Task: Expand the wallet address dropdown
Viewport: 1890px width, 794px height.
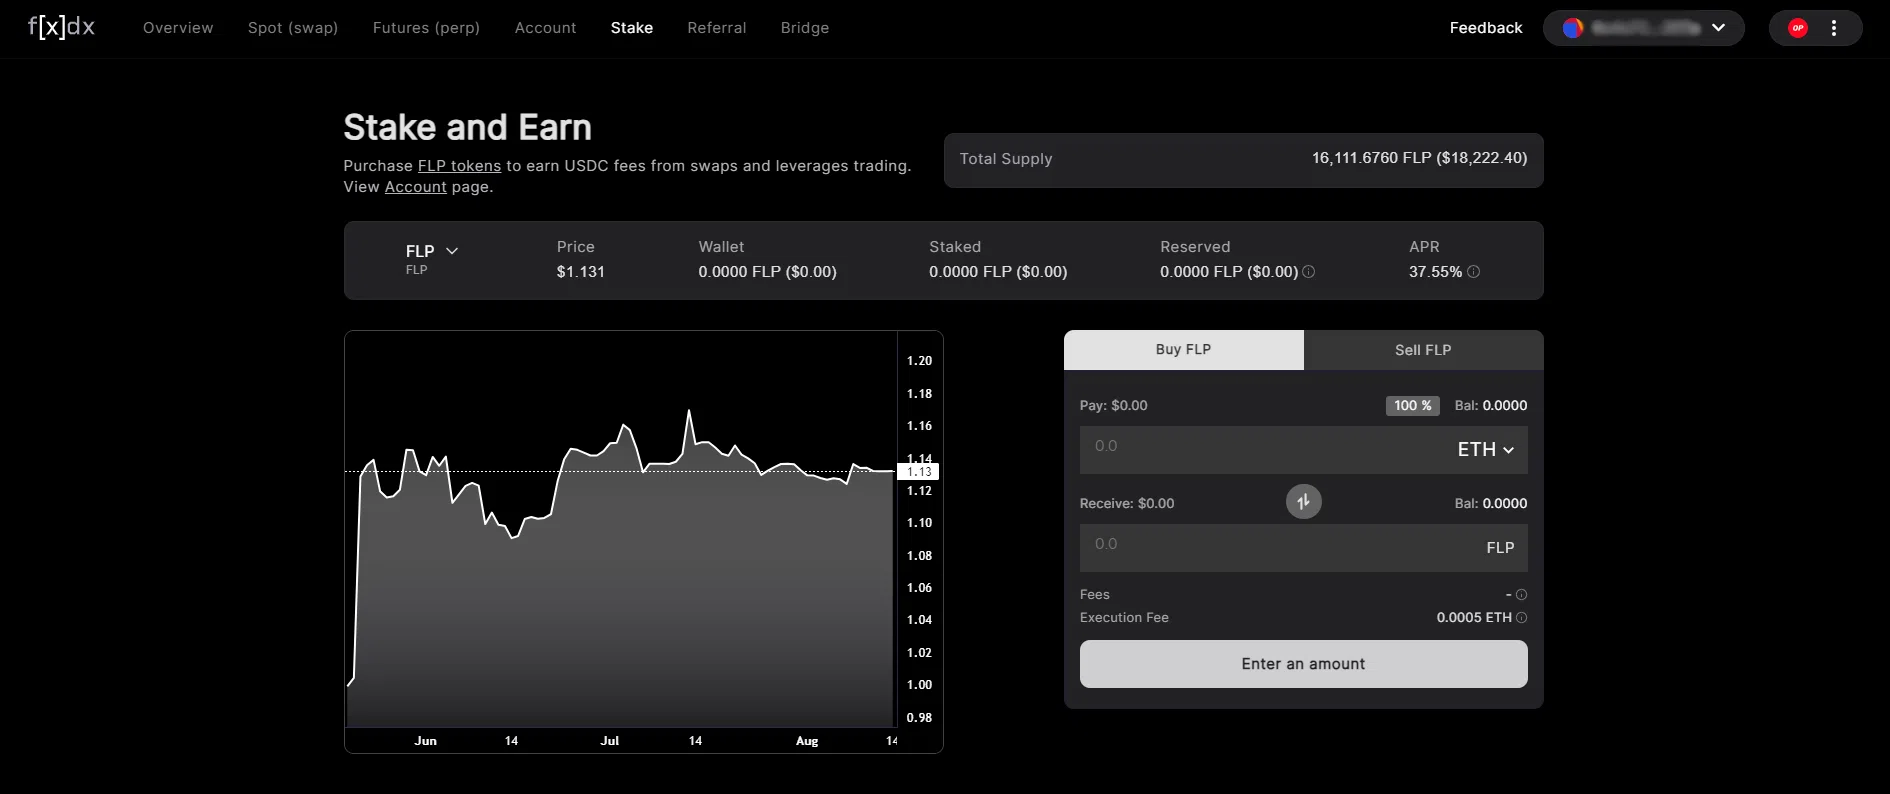Action: [1718, 28]
